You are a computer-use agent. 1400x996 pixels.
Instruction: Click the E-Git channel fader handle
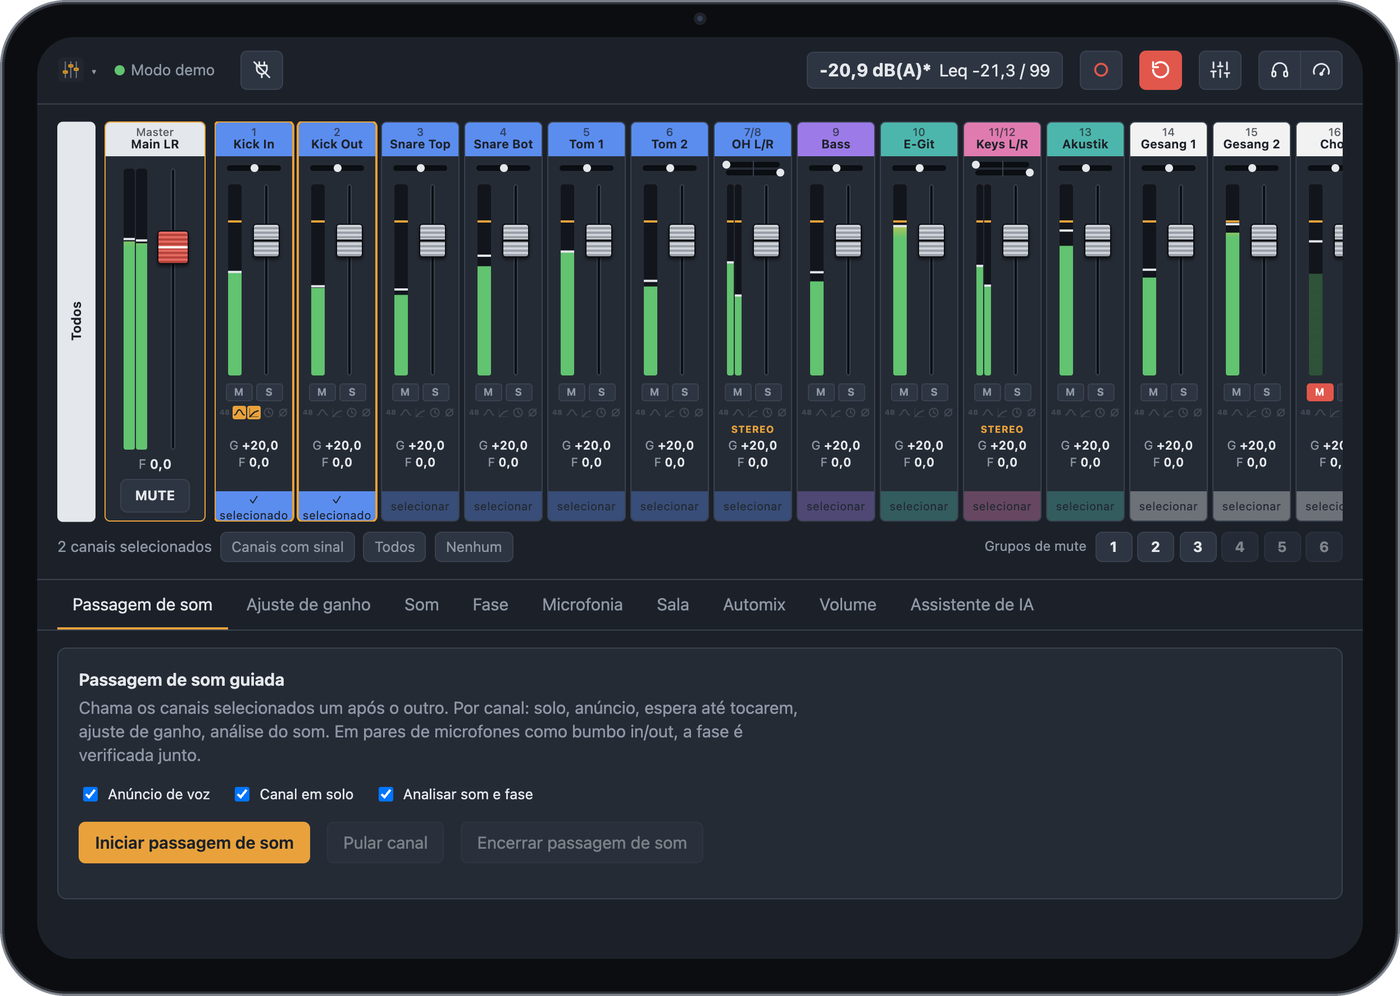(x=931, y=241)
